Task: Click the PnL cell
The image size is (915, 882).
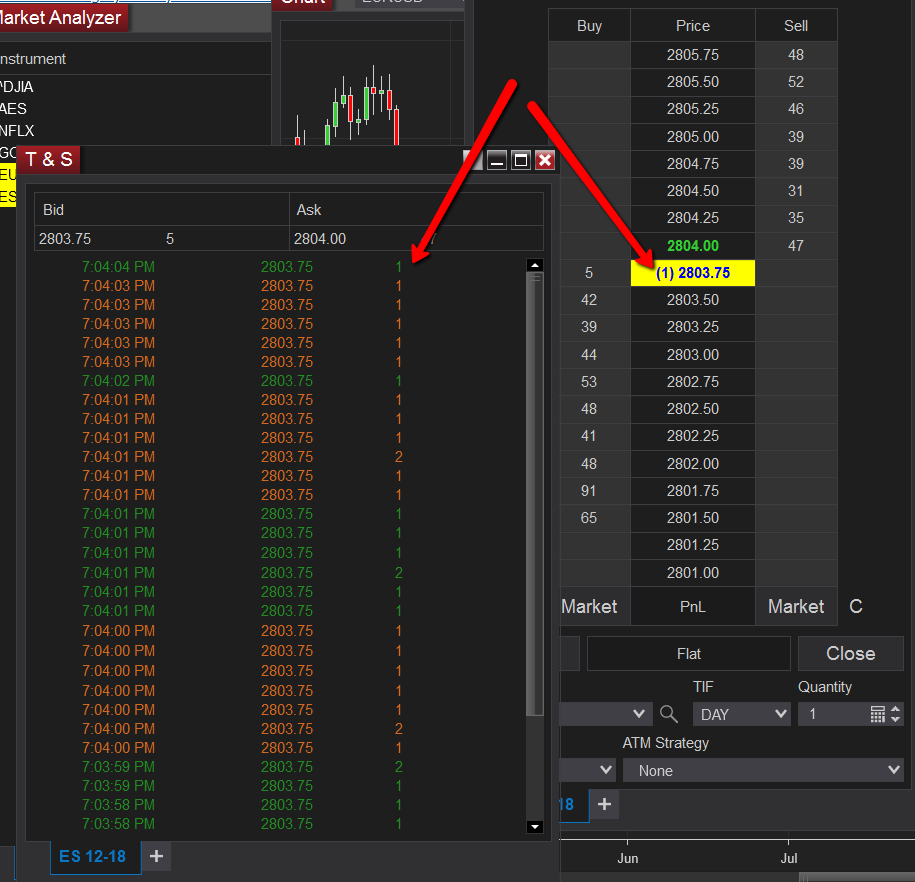Action: 693,606
